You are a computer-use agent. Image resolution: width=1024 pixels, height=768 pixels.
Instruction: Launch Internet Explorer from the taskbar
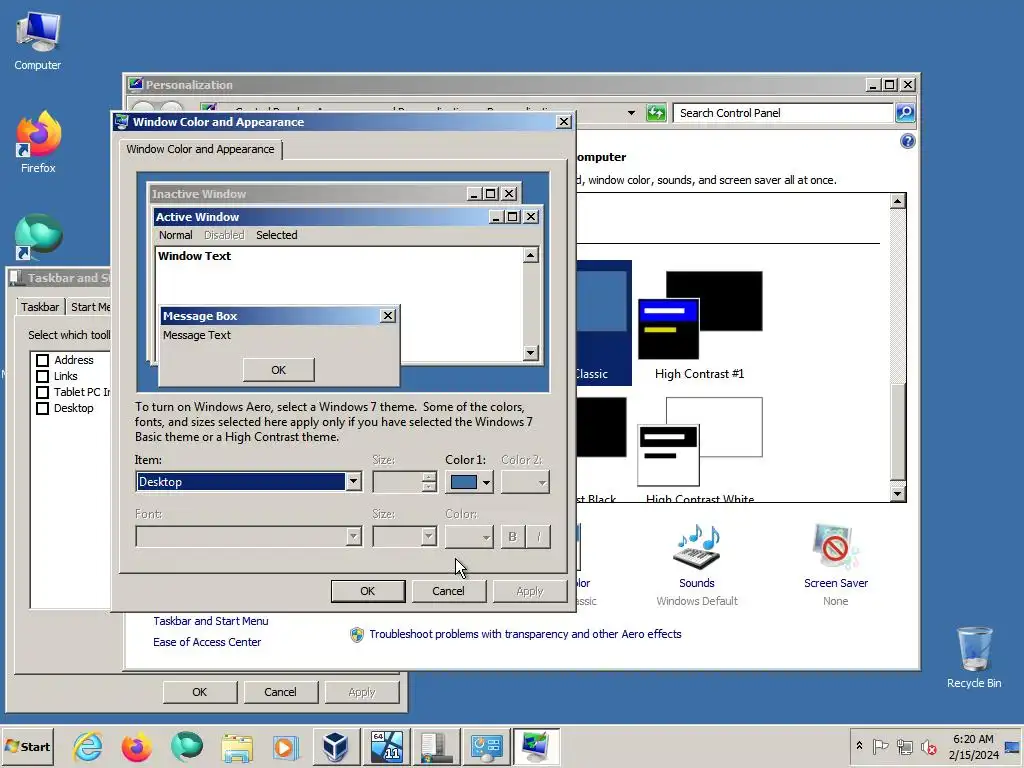coord(88,746)
